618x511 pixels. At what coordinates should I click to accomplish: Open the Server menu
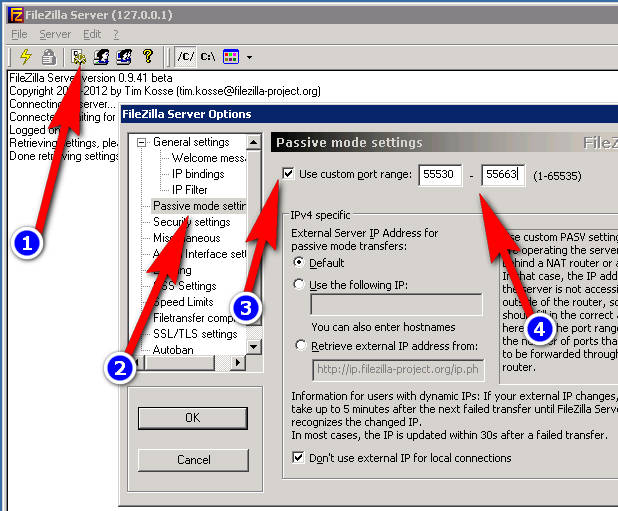(55, 35)
